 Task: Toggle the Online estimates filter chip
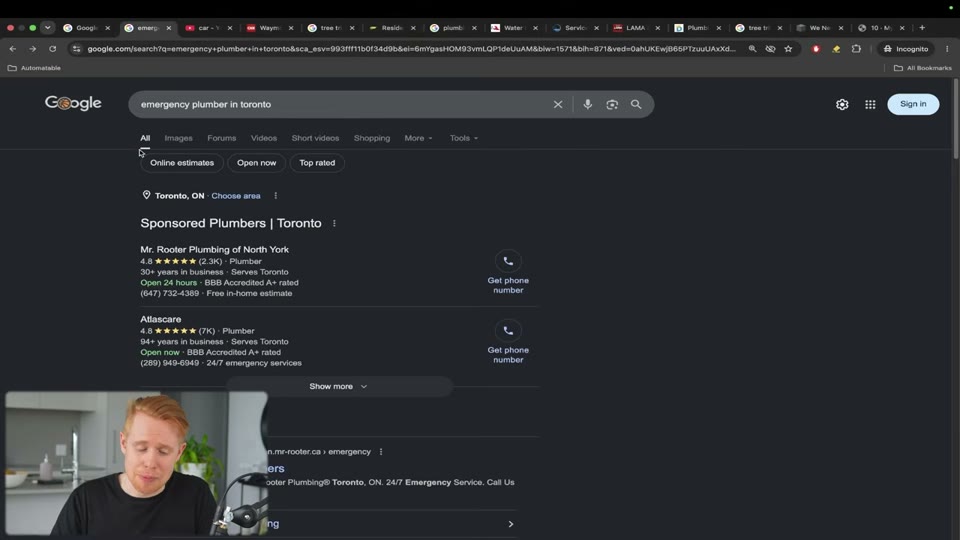coord(182,163)
